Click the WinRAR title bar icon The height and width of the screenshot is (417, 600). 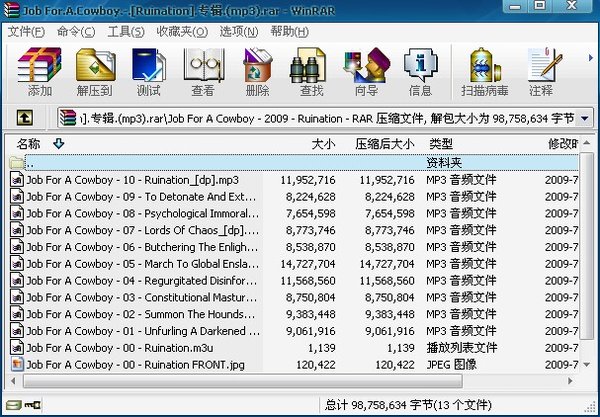click(x=11, y=10)
